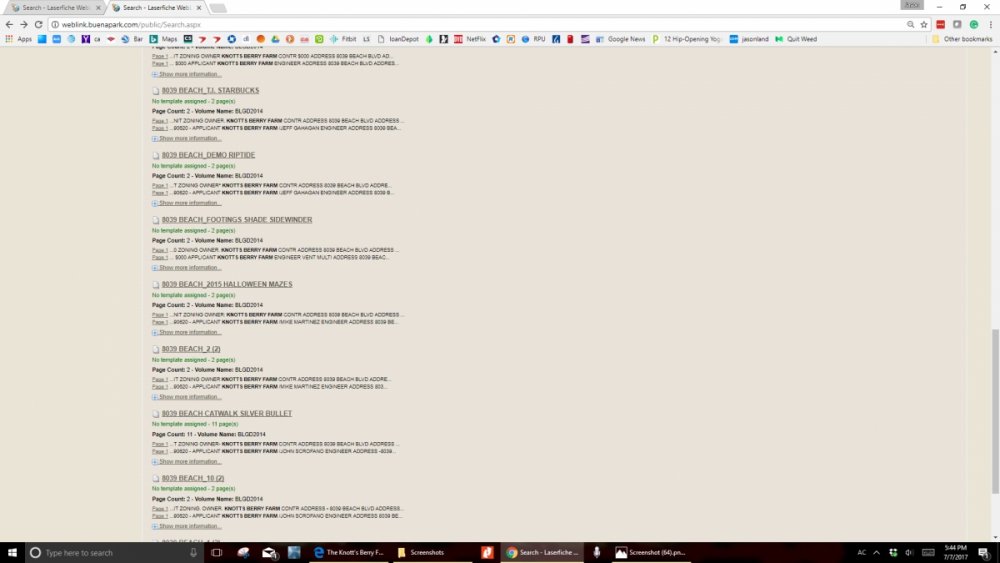The width and height of the screenshot is (1000, 563).
Task: Switch to The Knott's Berry Farm Edge window
Action: pos(348,552)
